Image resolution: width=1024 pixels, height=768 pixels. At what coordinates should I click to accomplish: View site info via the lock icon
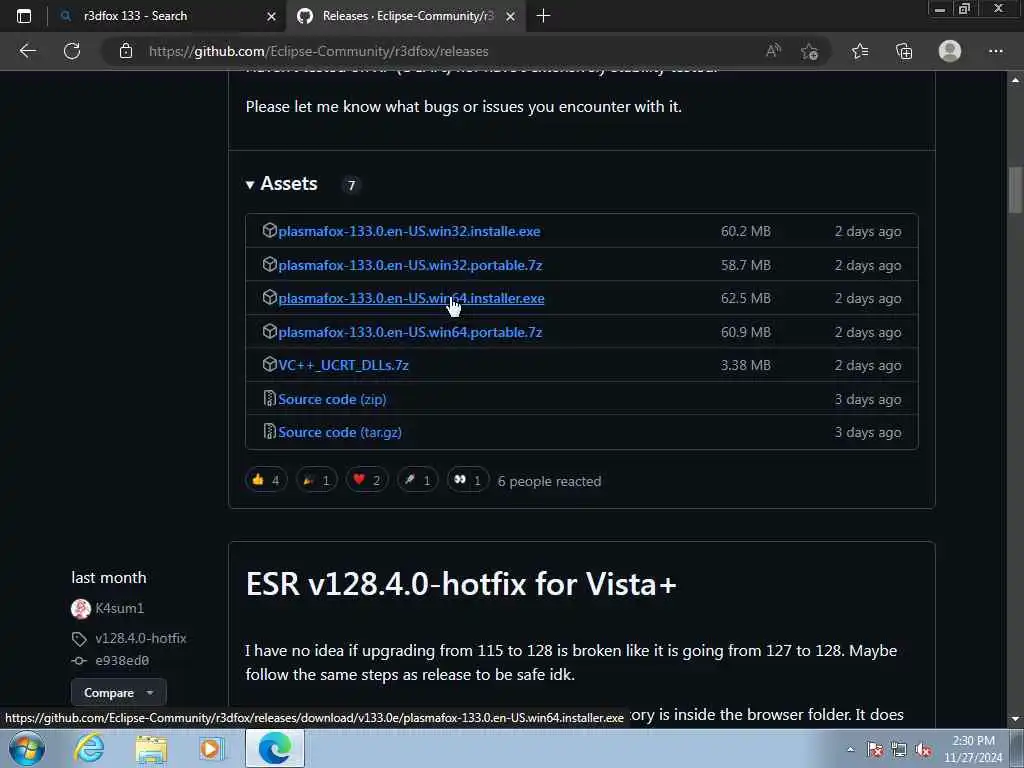[126, 51]
